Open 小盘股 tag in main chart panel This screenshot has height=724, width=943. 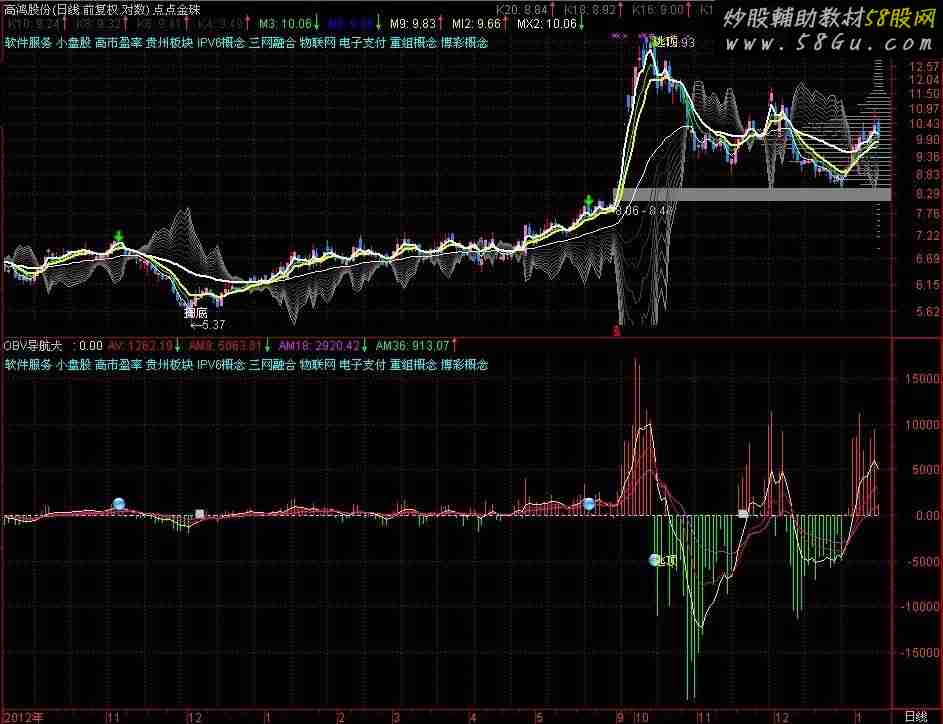coord(73,43)
